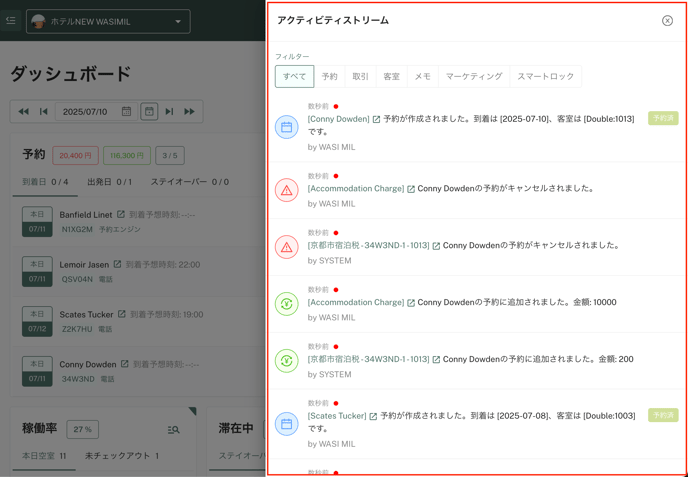Click the 07/12 date tile for Scates Tucker
The image size is (688, 477).
(x=37, y=322)
